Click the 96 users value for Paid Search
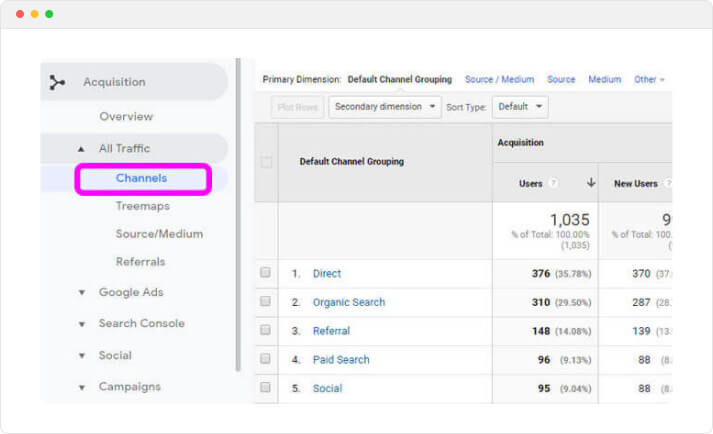Screen dimensions: 713x434 544,359
